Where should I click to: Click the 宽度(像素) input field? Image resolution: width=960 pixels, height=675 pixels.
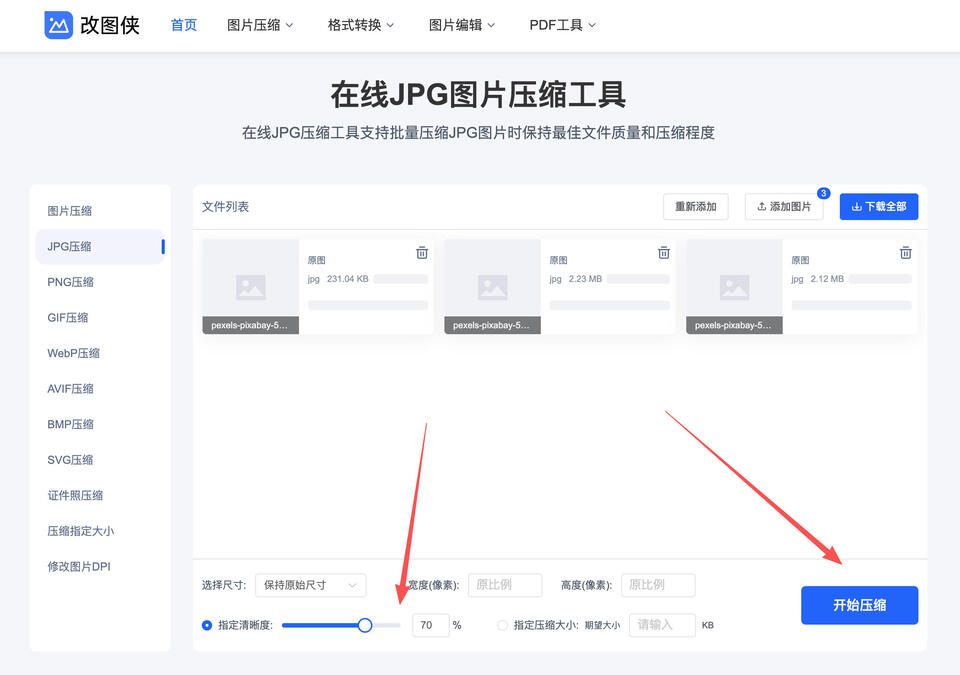[505, 585]
